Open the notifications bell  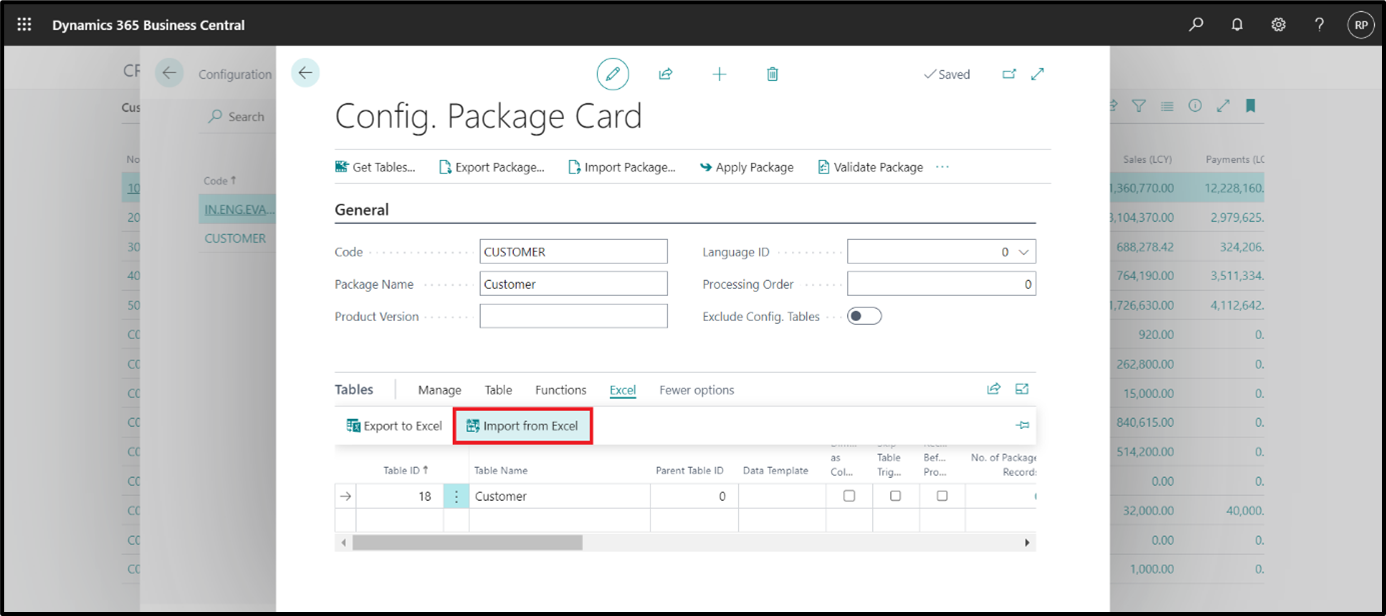click(1237, 25)
